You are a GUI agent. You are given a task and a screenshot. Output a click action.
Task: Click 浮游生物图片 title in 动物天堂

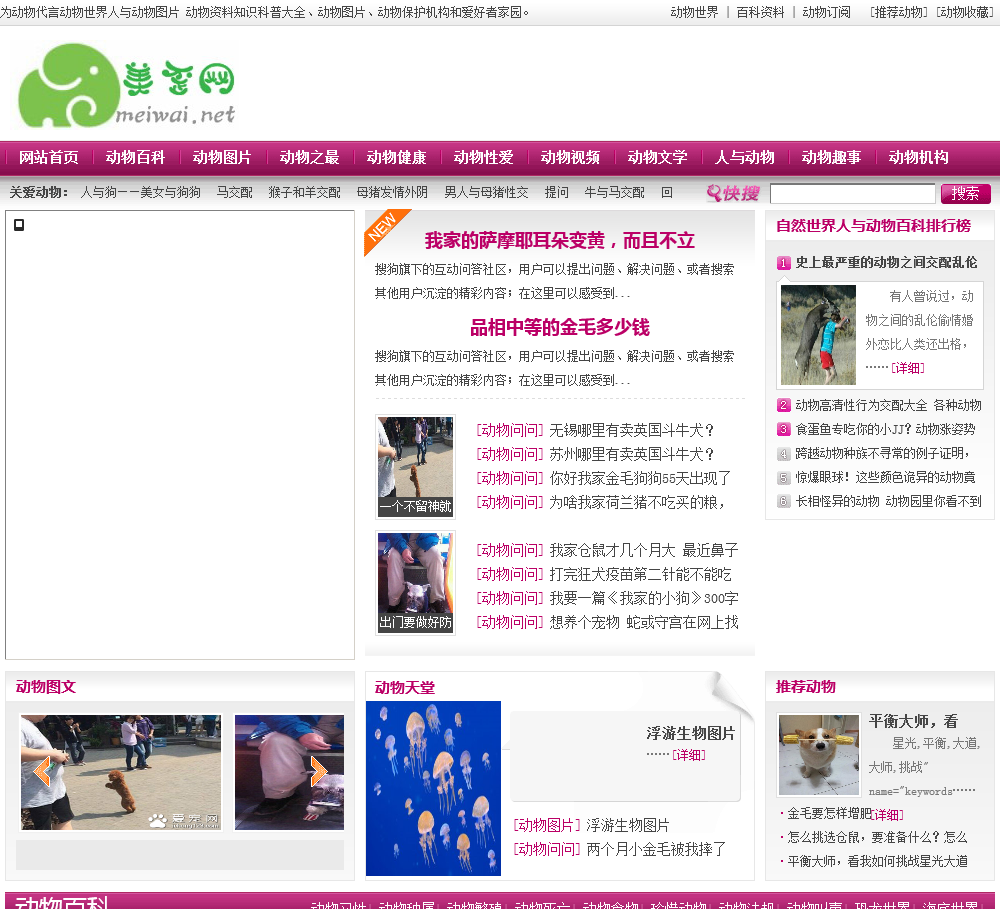point(690,734)
